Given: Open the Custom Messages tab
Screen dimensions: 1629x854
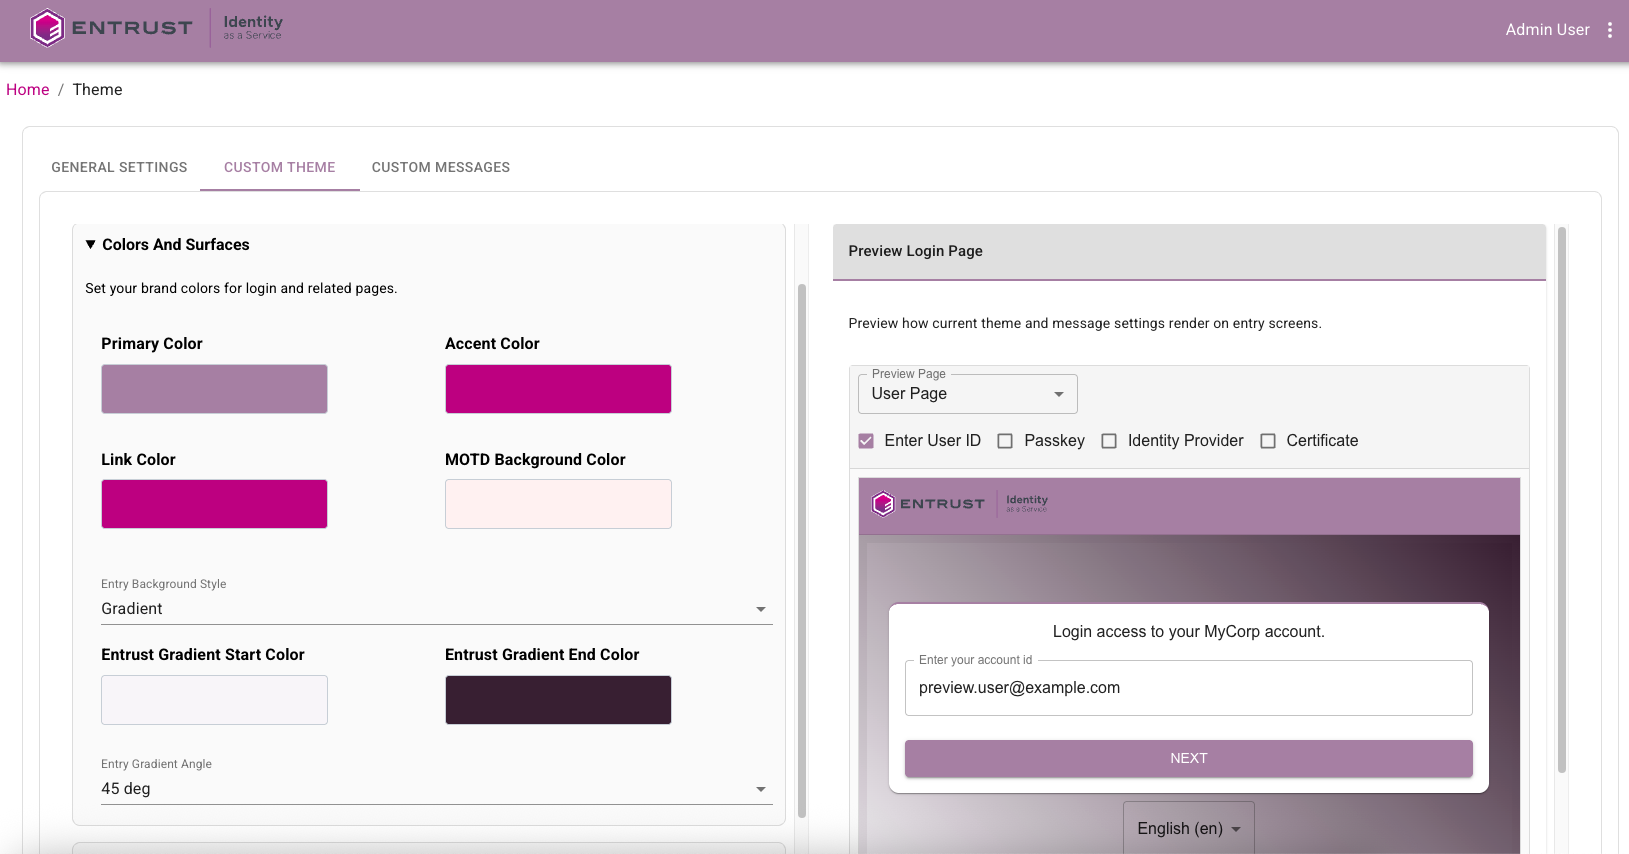Looking at the screenshot, I should (x=441, y=167).
